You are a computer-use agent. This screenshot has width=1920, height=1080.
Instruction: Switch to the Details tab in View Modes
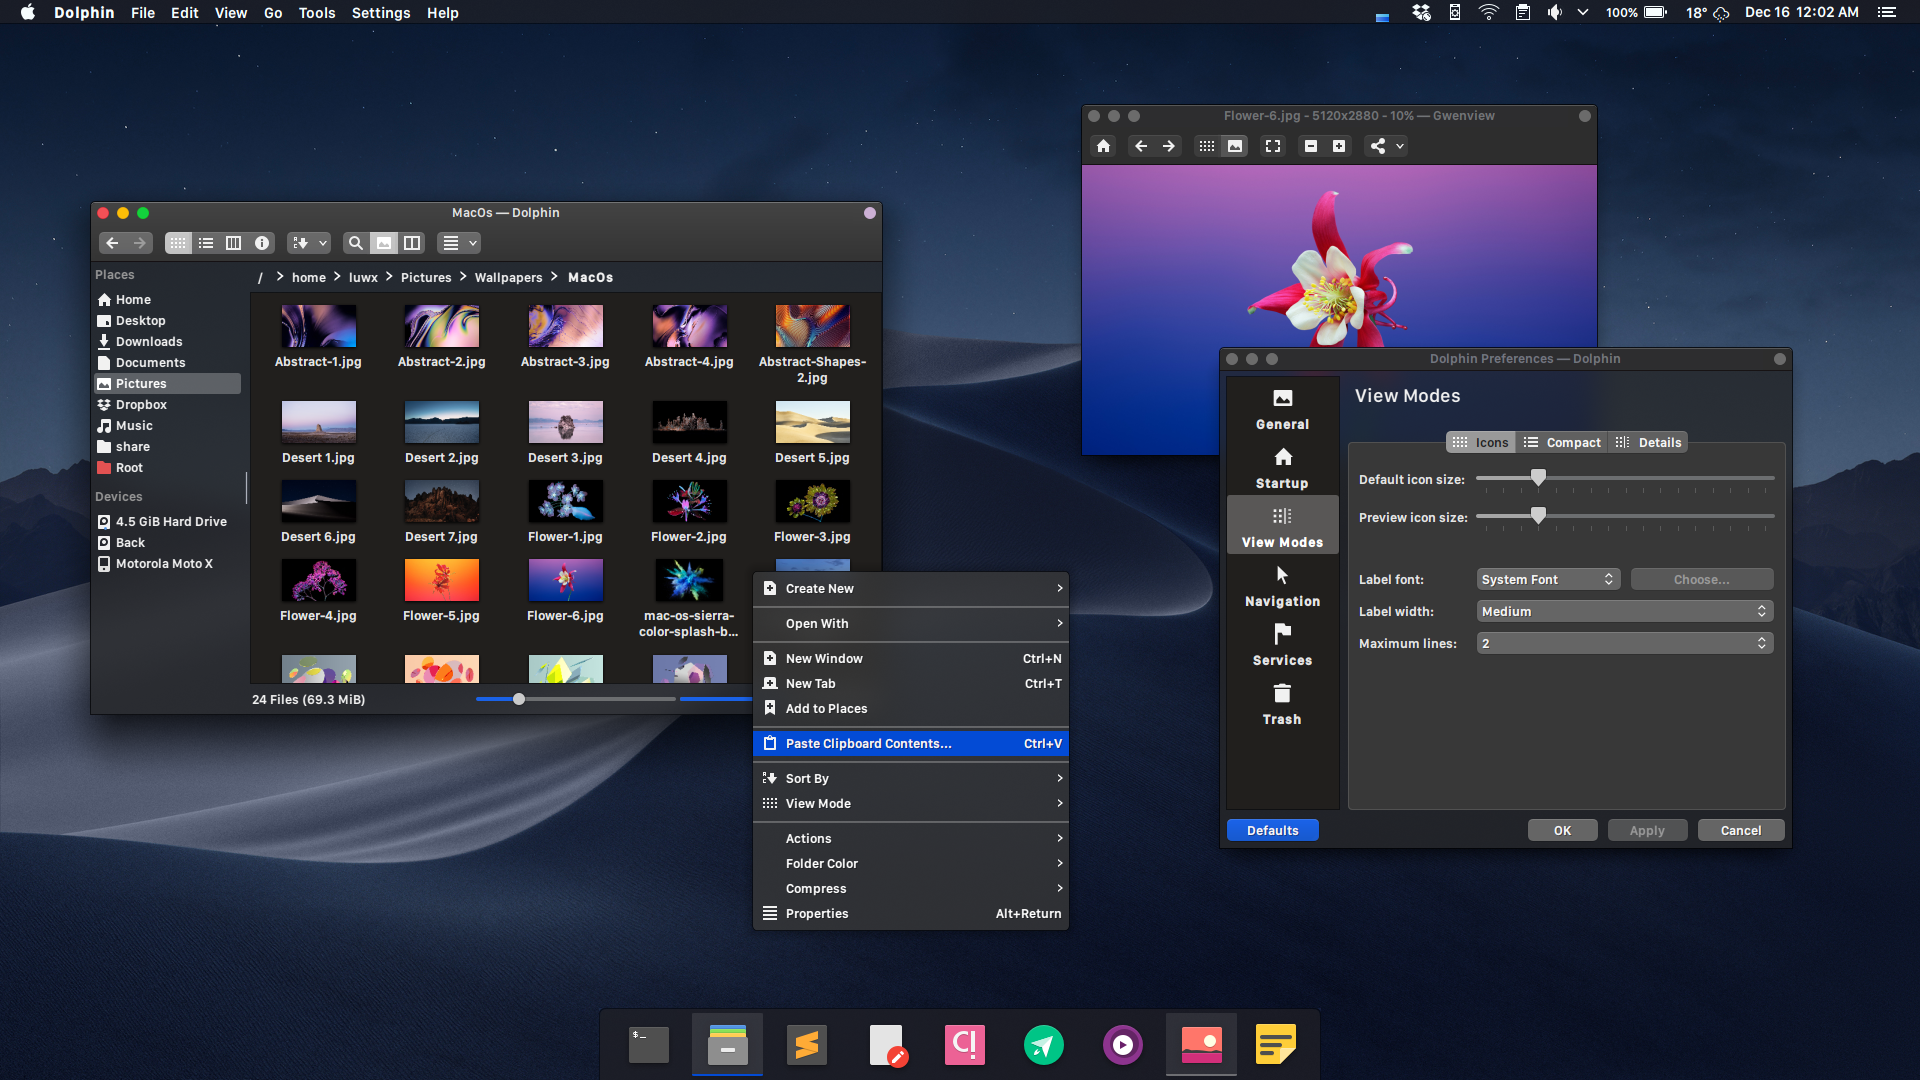(1647, 442)
